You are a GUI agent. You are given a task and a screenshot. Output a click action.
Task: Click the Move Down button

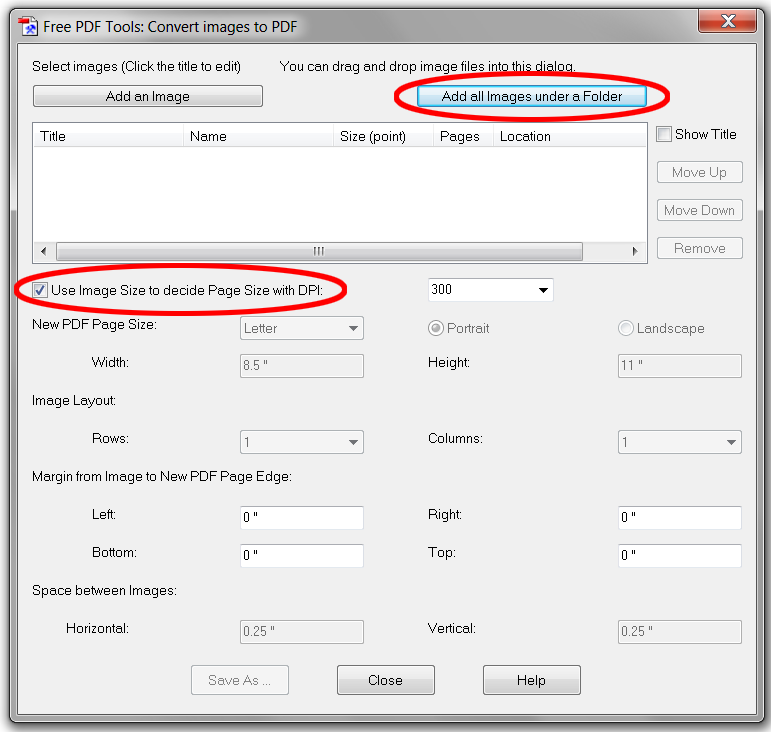pyautogui.click(x=699, y=210)
